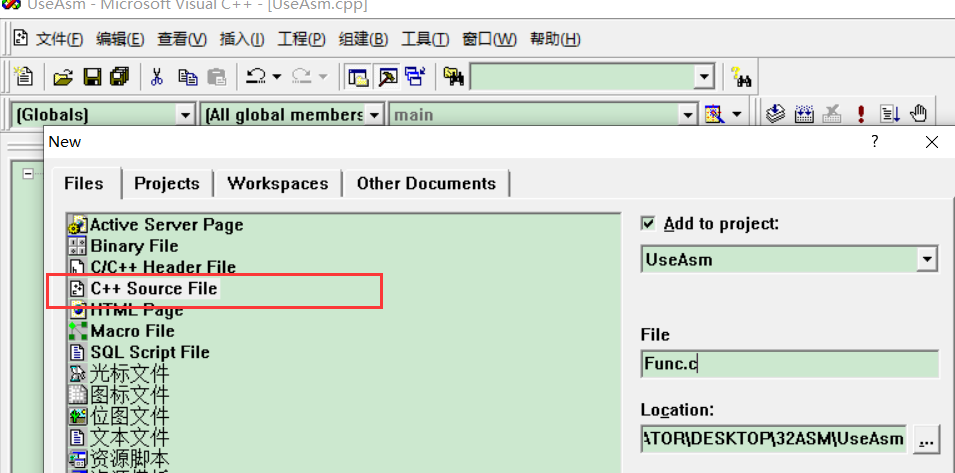Click the Save All icon

click(x=120, y=77)
